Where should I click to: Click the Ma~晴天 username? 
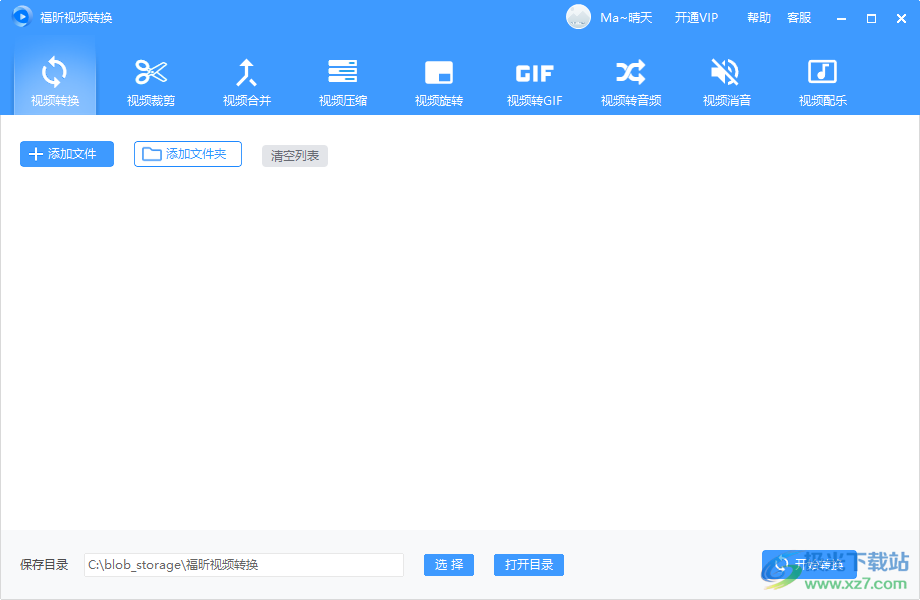(x=626, y=18)
